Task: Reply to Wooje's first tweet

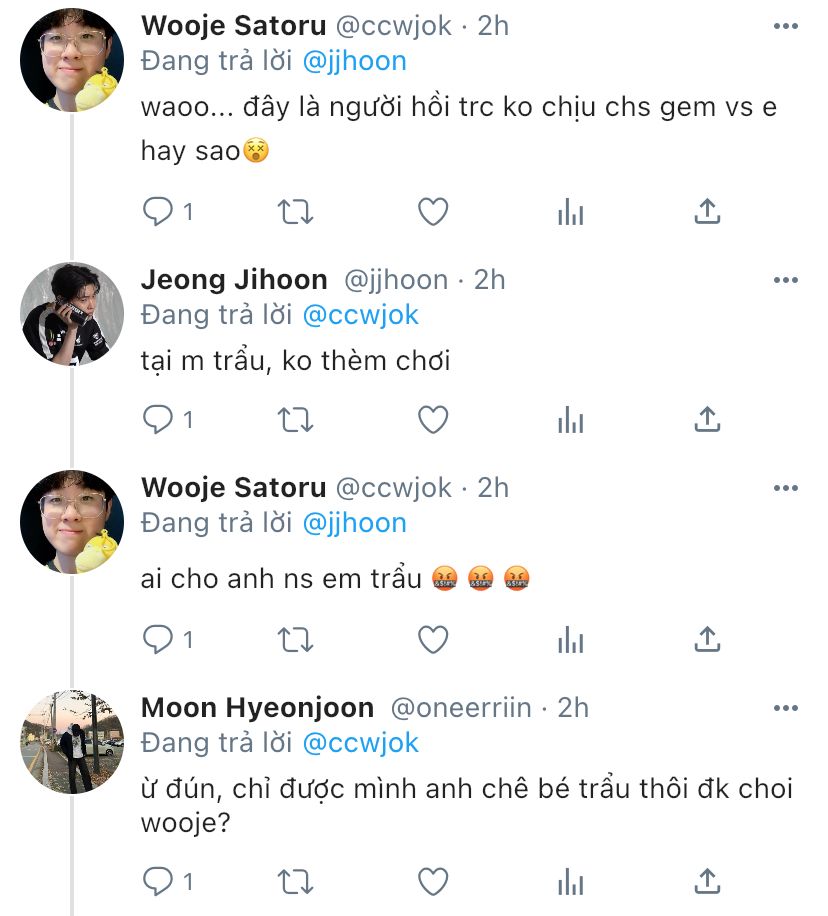Action: pos(158,212)
